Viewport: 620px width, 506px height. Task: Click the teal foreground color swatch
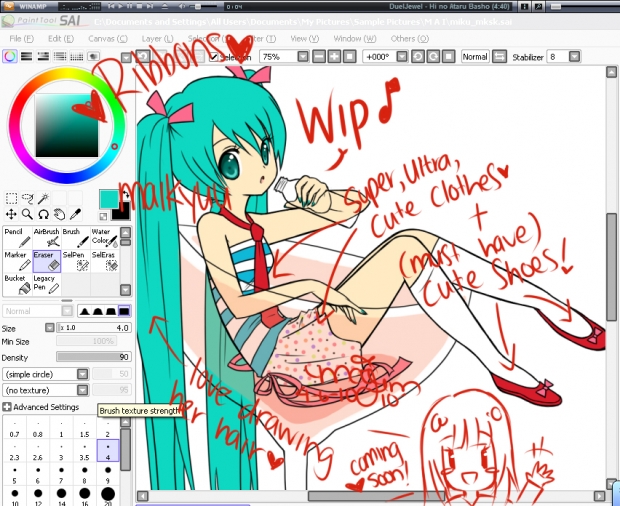(x=109, y=199)
